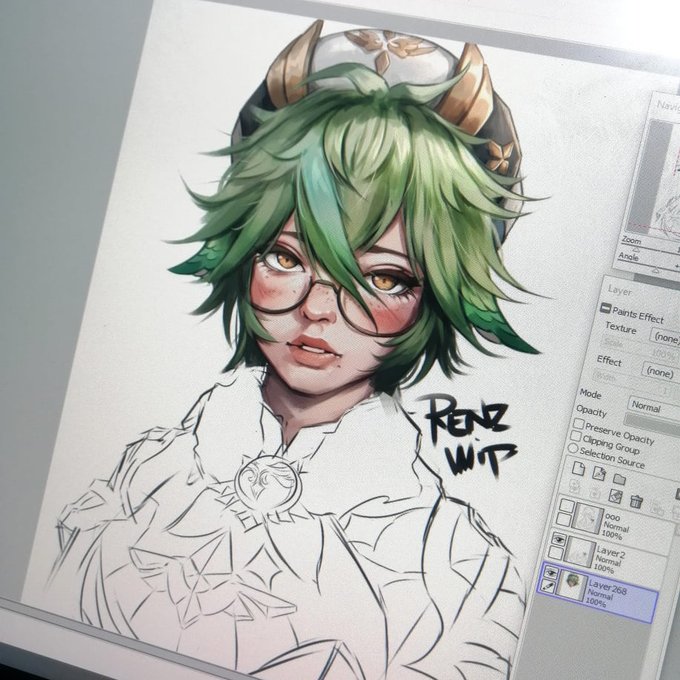The image size is (680, 680).
Task: Toggle visibility of Layer2
Action: [559, 539]
